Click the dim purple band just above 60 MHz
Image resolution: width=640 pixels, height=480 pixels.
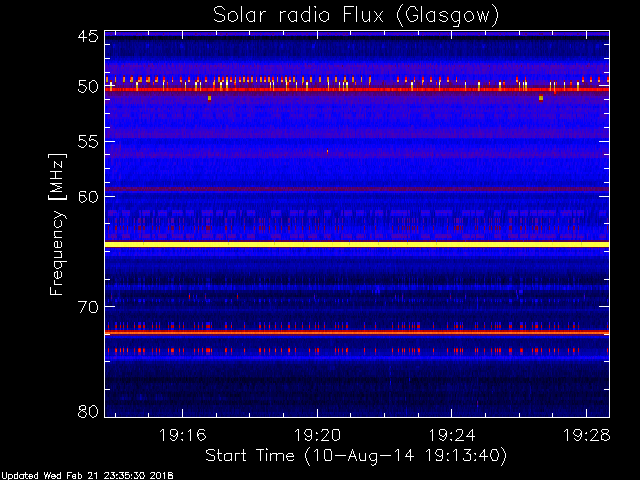357,189
